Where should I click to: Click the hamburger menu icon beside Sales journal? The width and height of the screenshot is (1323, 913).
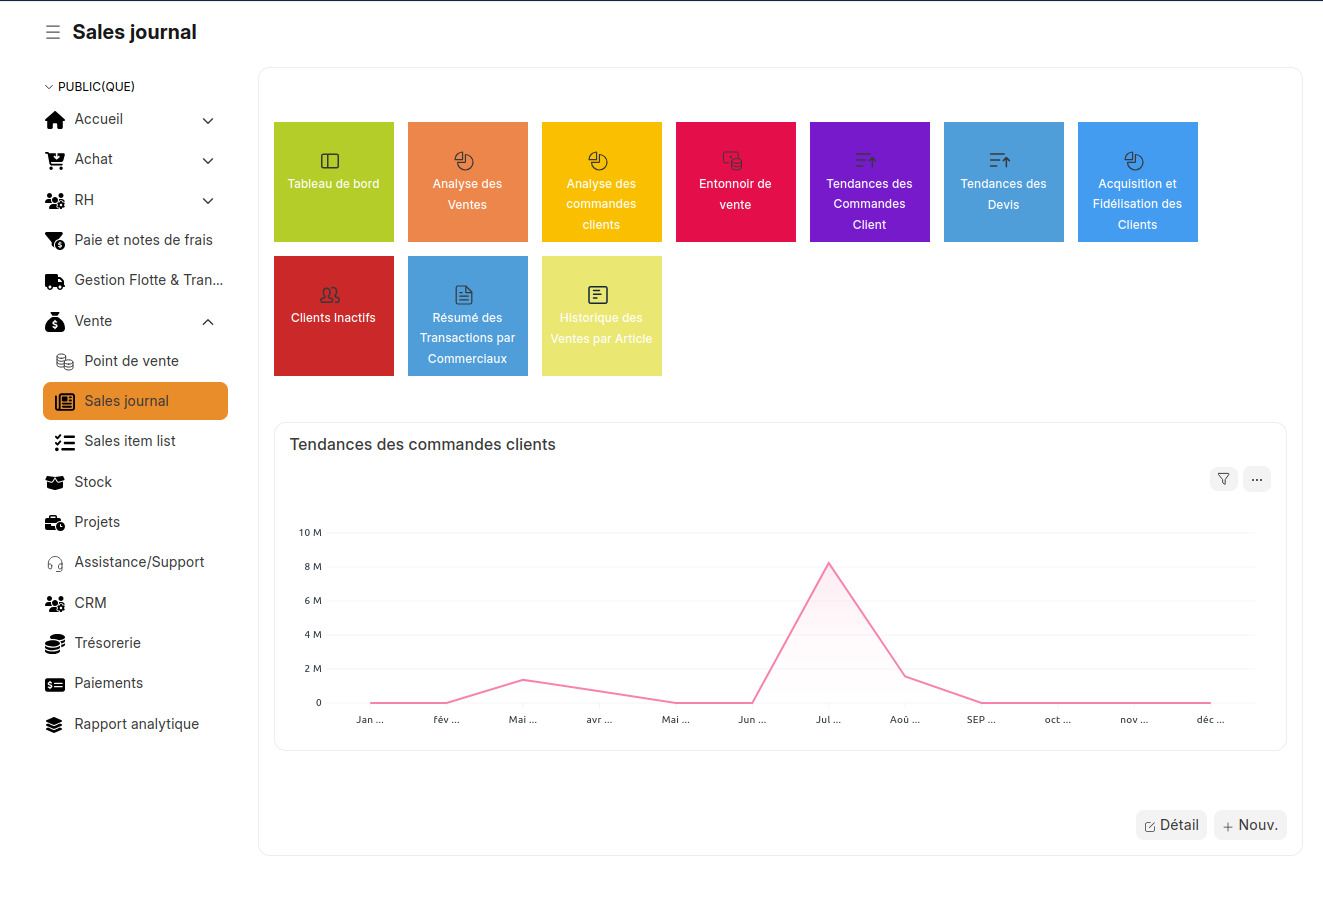point(53,33)
